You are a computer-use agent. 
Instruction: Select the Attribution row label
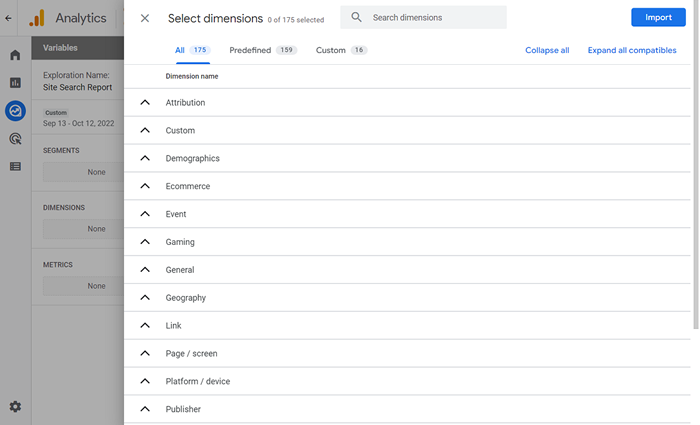[185, 103]
